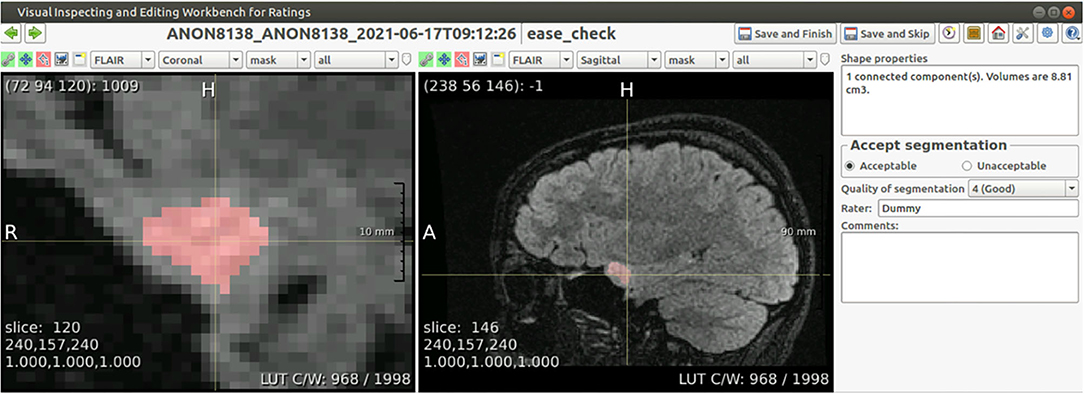Open 'all' dropdown in Sagittal viewer

click(775, 60)
